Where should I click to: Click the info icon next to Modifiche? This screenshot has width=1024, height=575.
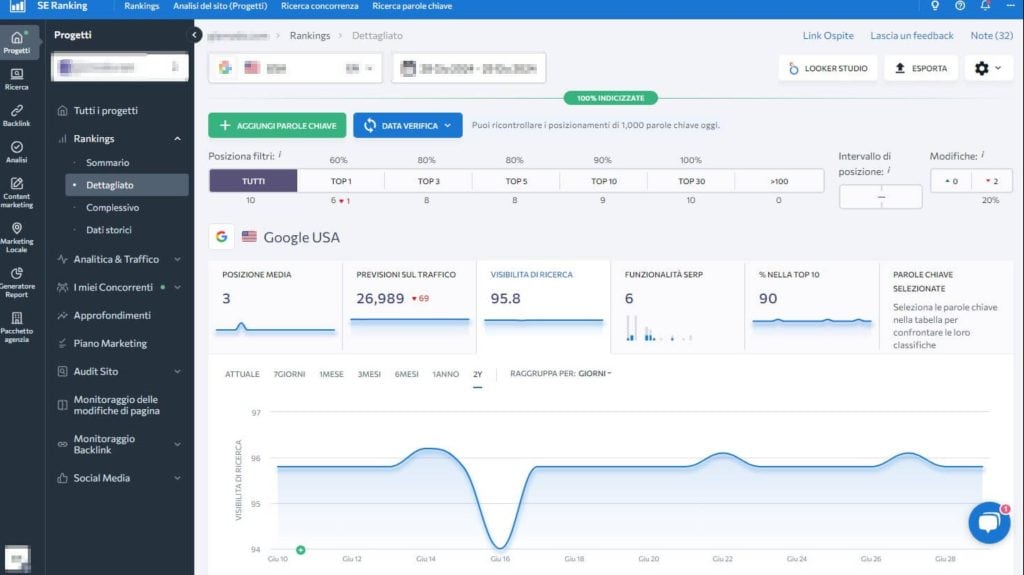click(x=983, y=154)
